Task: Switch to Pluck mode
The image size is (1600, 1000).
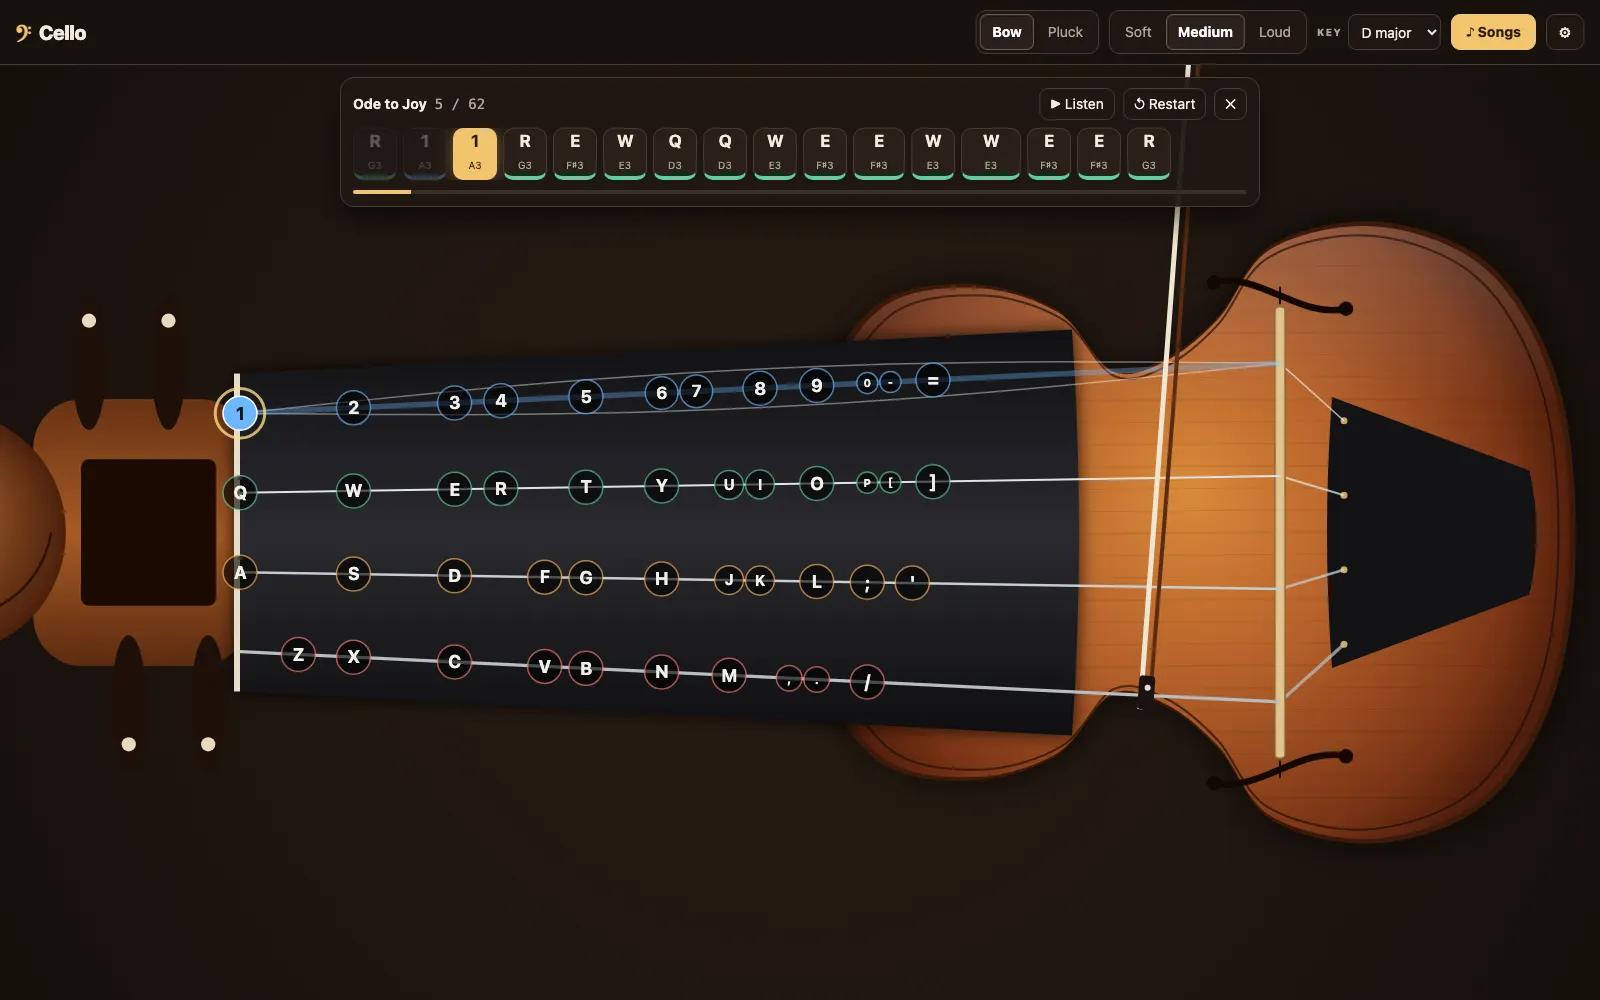Action: [x=1065, y=32]
